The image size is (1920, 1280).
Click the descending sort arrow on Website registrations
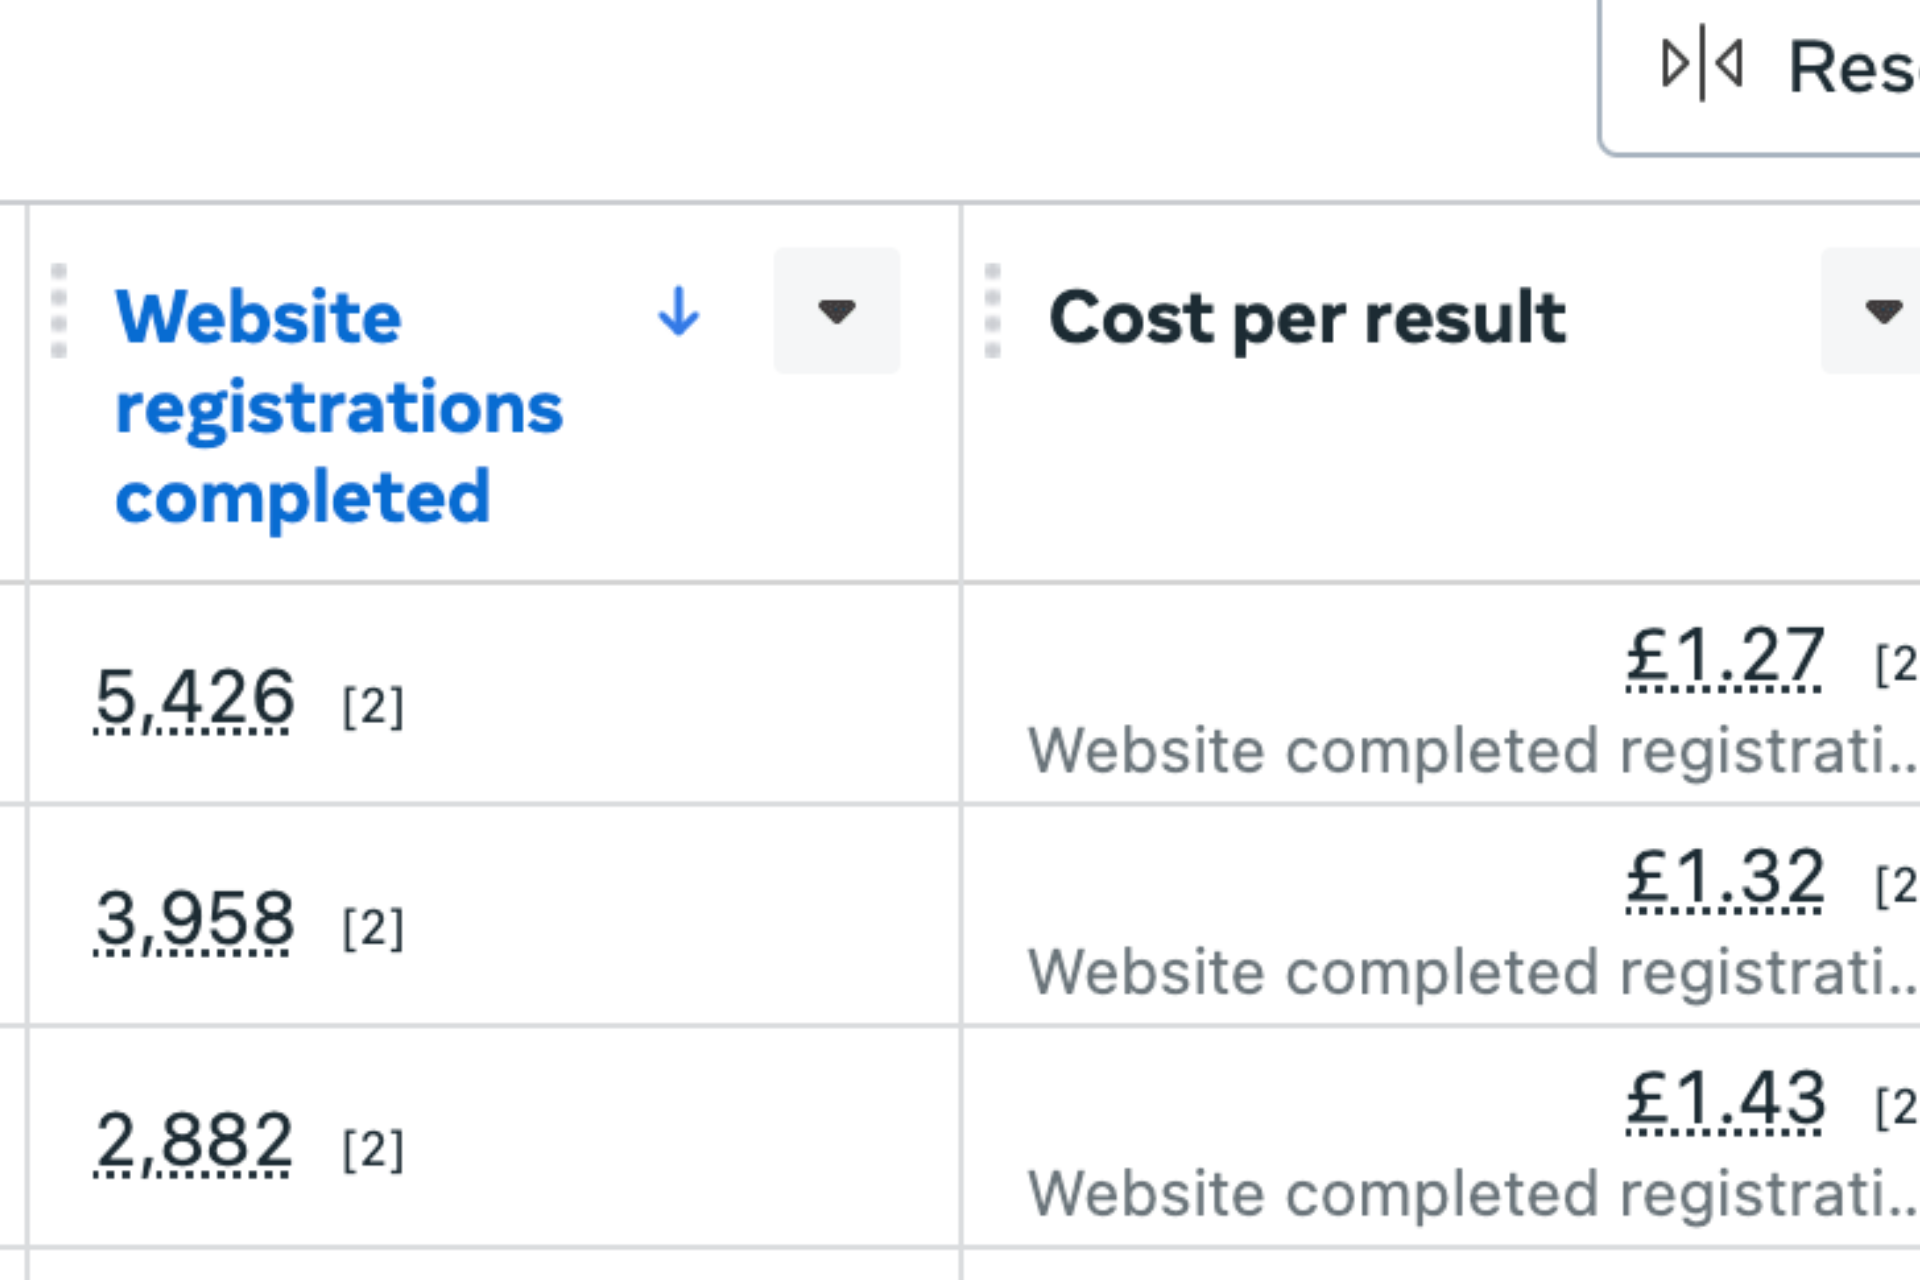pyautogui.click(x=678, y=311)
